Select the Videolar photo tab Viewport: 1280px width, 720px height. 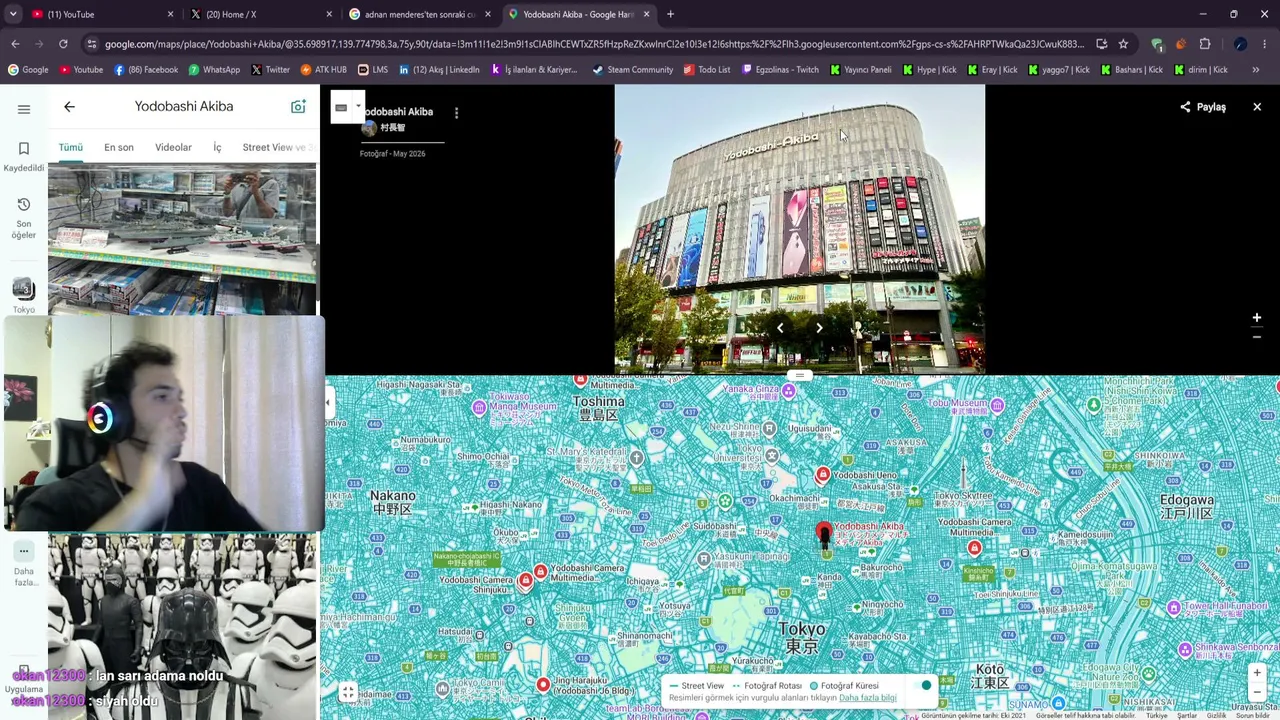click(x=173, y=147)
